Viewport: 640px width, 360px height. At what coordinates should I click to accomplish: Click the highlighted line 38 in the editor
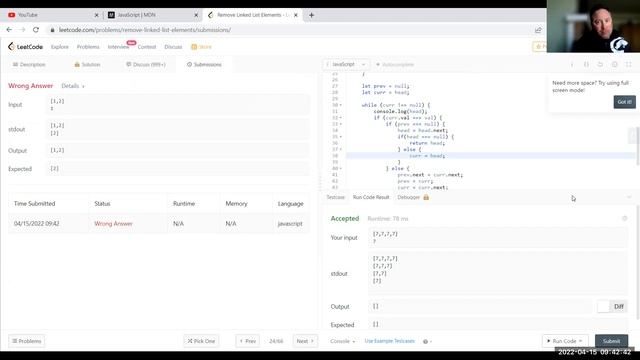click(x=490, y=156)
